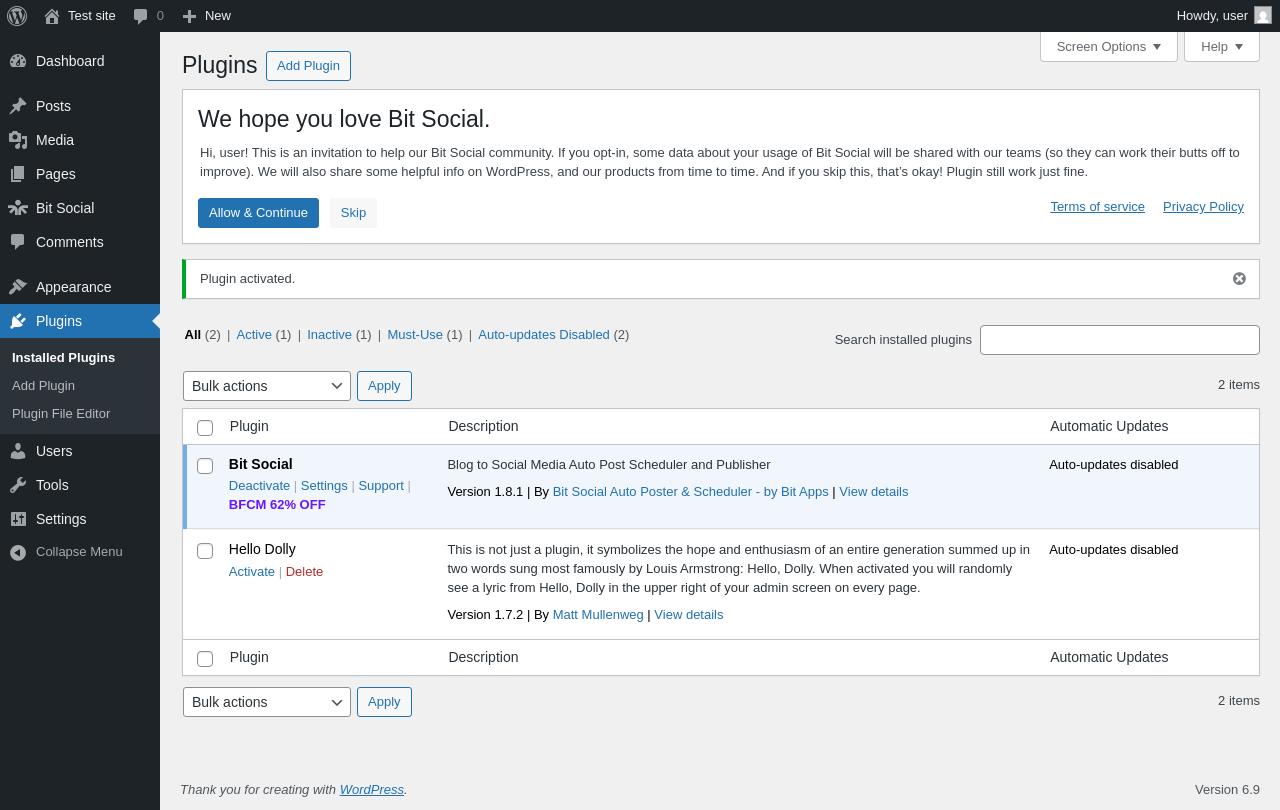Click the Bit Social sidebar icon

(x=18, y=208)
